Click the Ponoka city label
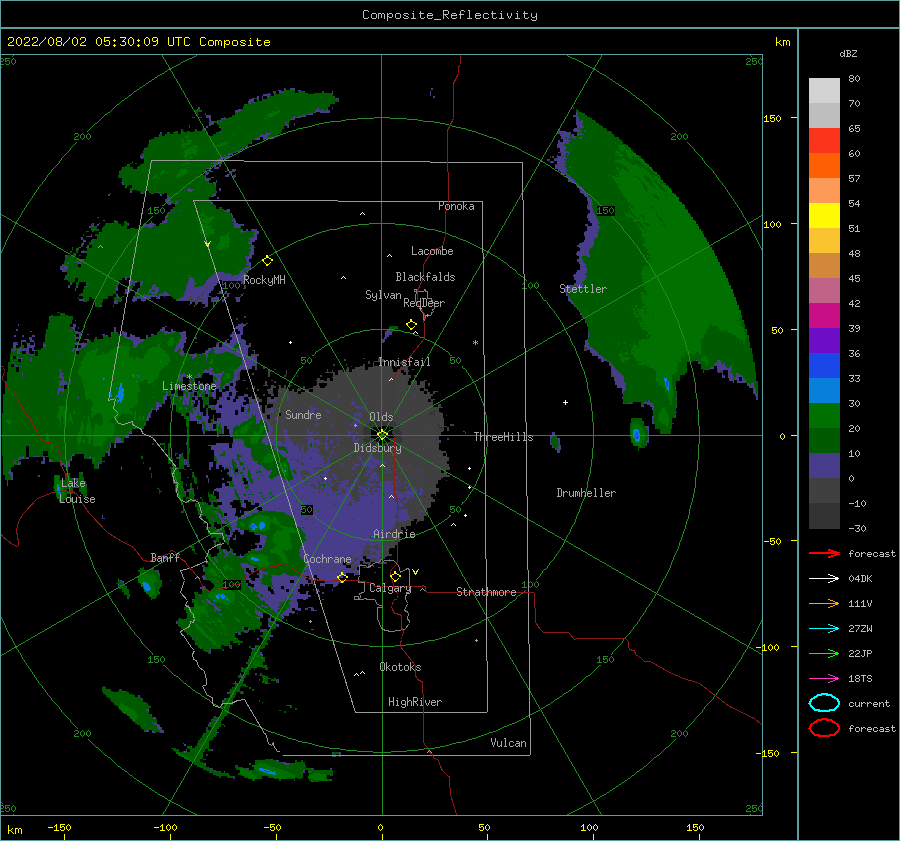Image resolution: width=900 pixels, height=841 pixels. tap(456, 206)
